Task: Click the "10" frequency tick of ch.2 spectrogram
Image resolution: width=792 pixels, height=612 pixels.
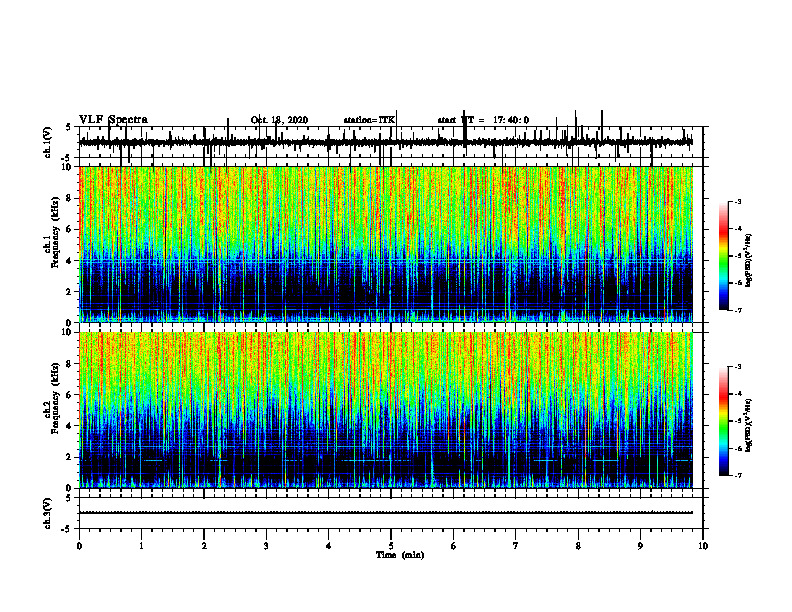Action: tap(67, 332)
